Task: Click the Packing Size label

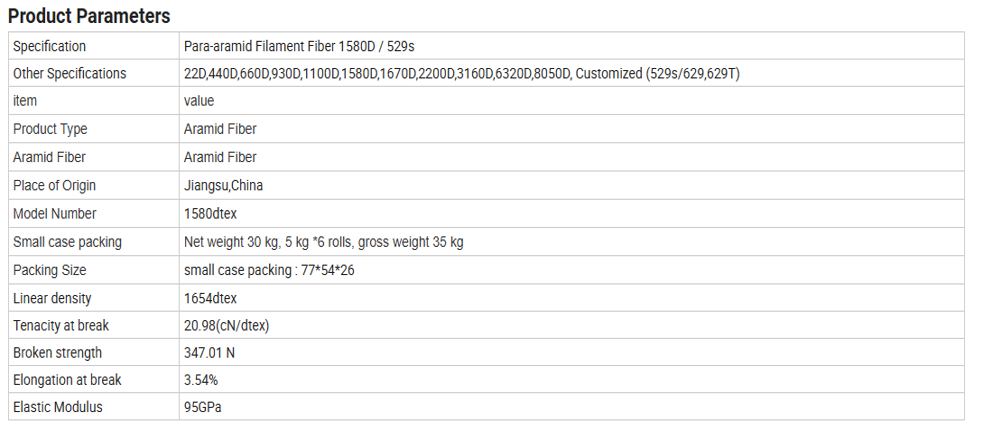Action: tap(50, 269)
